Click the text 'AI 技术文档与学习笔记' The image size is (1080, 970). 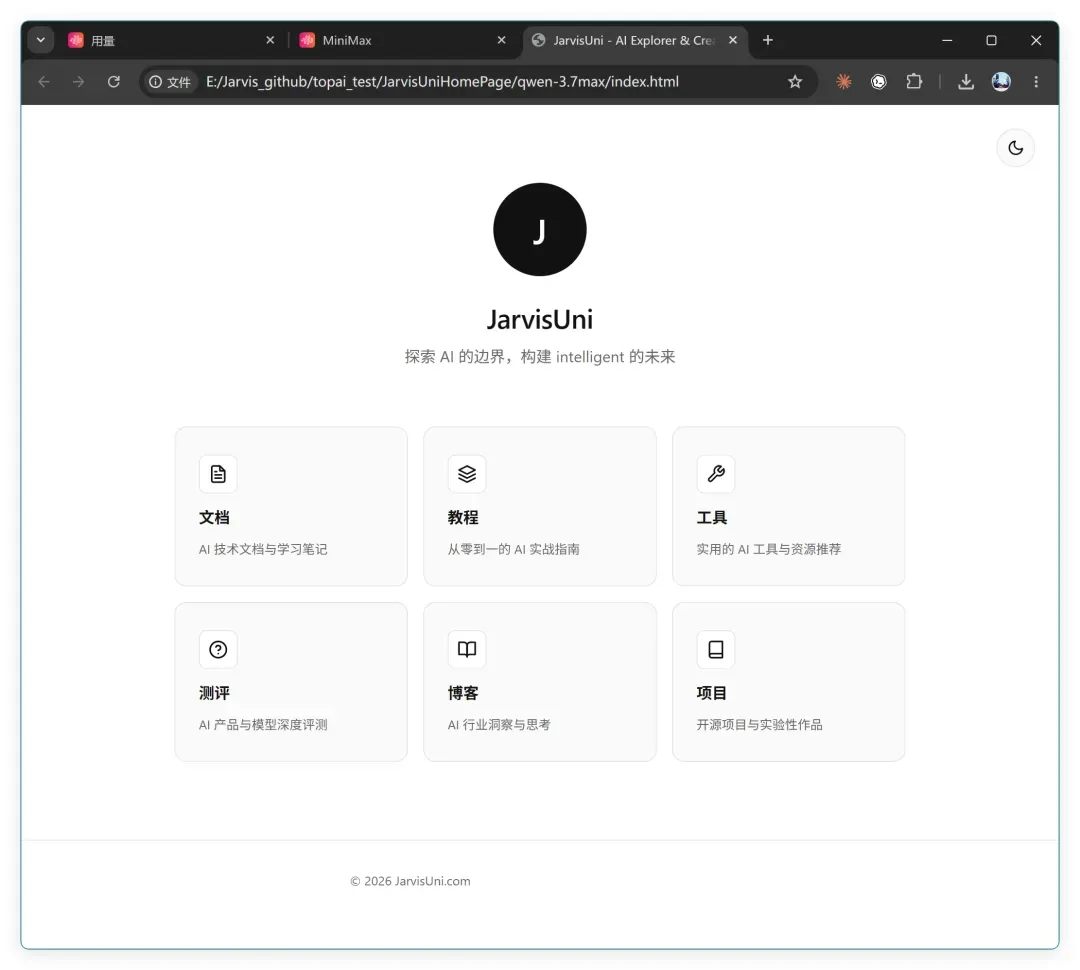(263, 549)
